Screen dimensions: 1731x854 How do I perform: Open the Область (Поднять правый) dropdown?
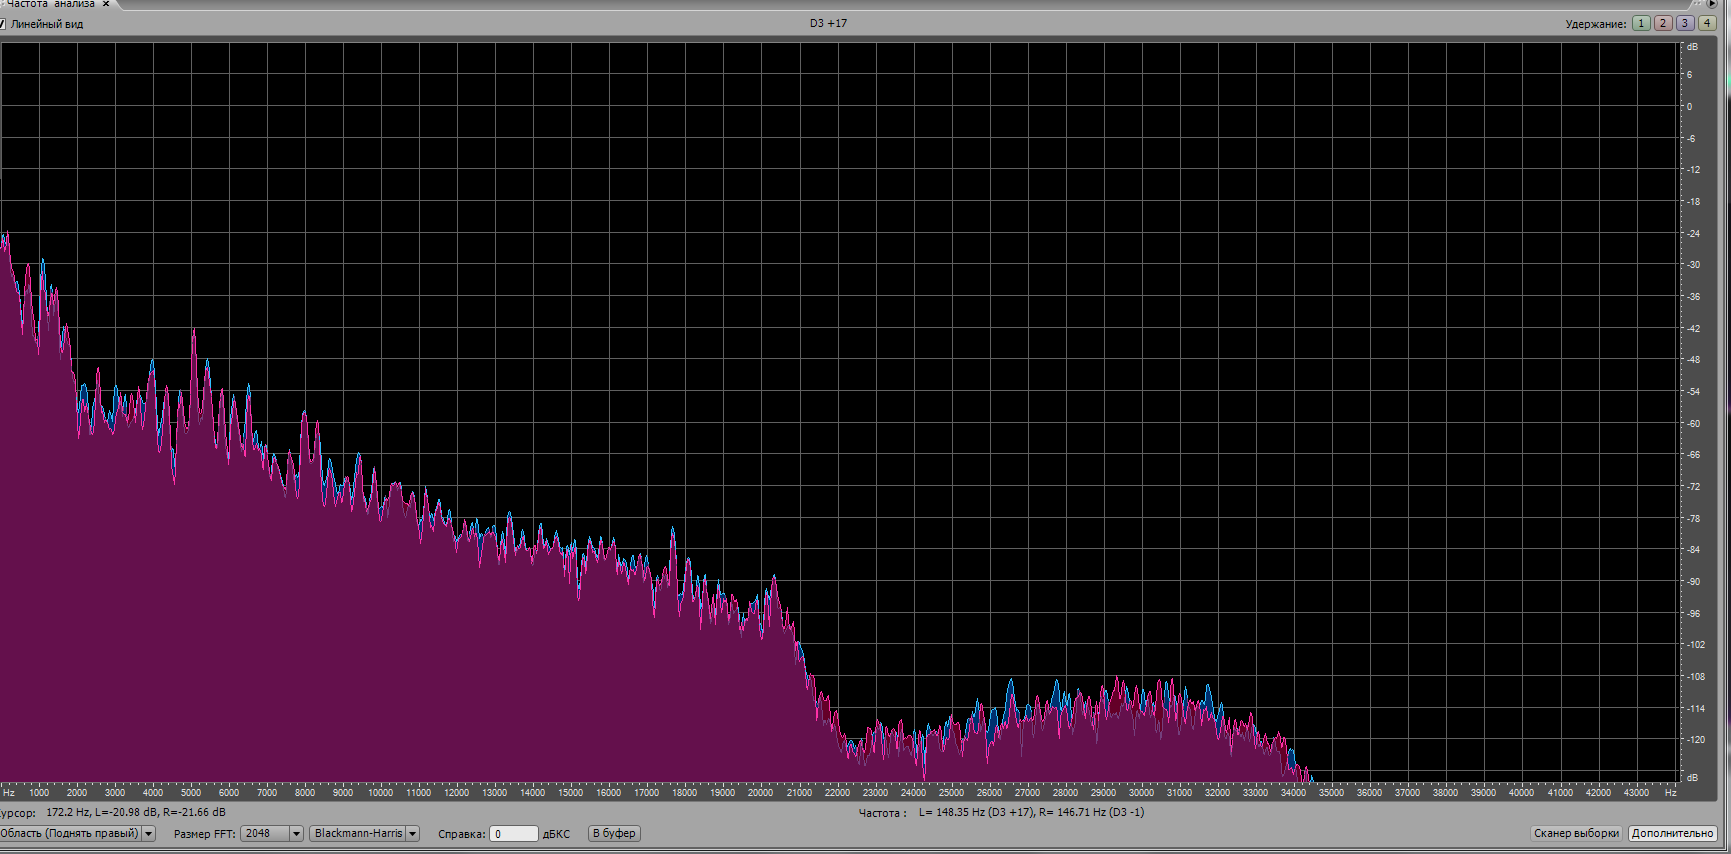(x=149, y=834)
